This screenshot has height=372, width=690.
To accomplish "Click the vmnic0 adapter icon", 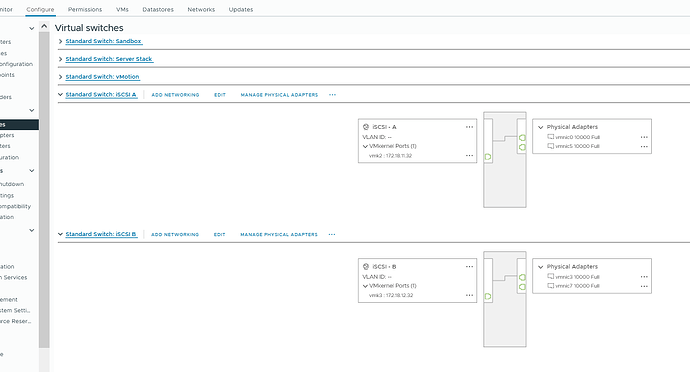I will (551, 137).
